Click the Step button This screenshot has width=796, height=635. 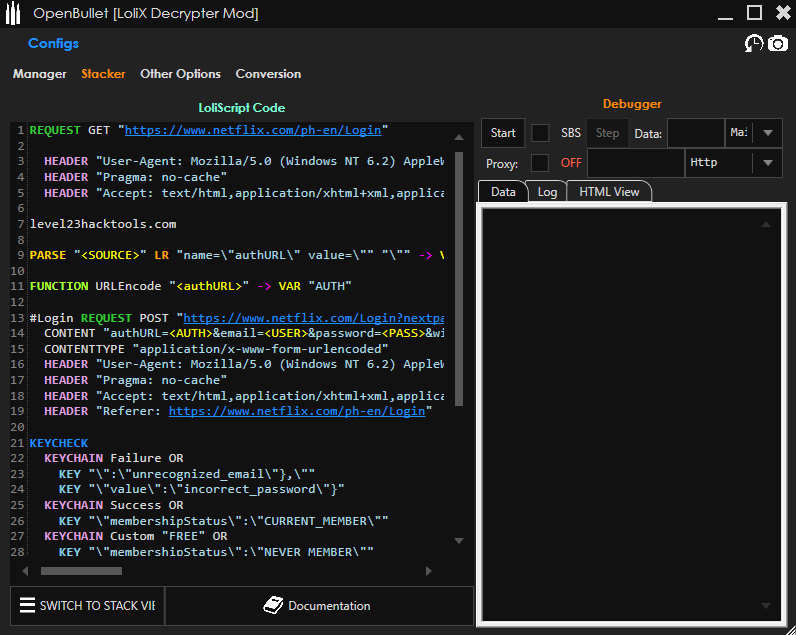(x=607, y=133)
